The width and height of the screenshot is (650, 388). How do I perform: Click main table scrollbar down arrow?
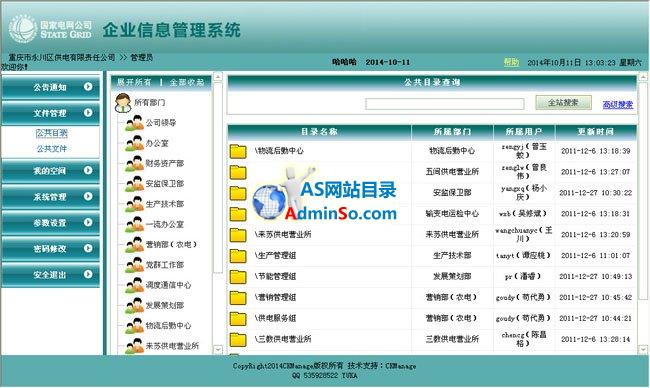coord(643,349)
